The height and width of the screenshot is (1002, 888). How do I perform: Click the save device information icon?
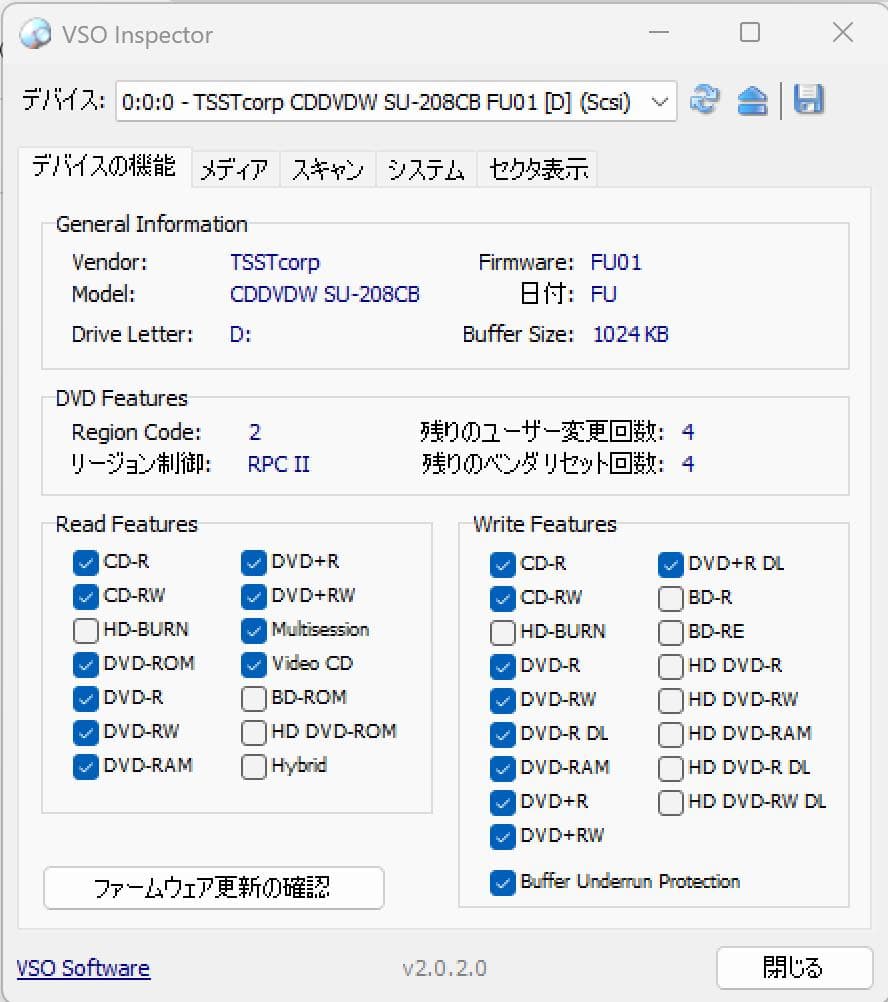811,100
